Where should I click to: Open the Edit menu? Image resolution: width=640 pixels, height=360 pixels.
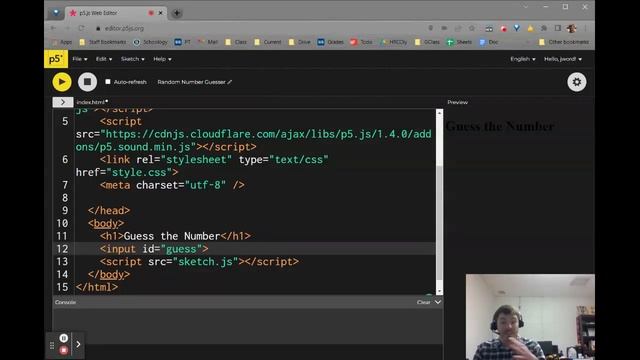coord(104,59)
